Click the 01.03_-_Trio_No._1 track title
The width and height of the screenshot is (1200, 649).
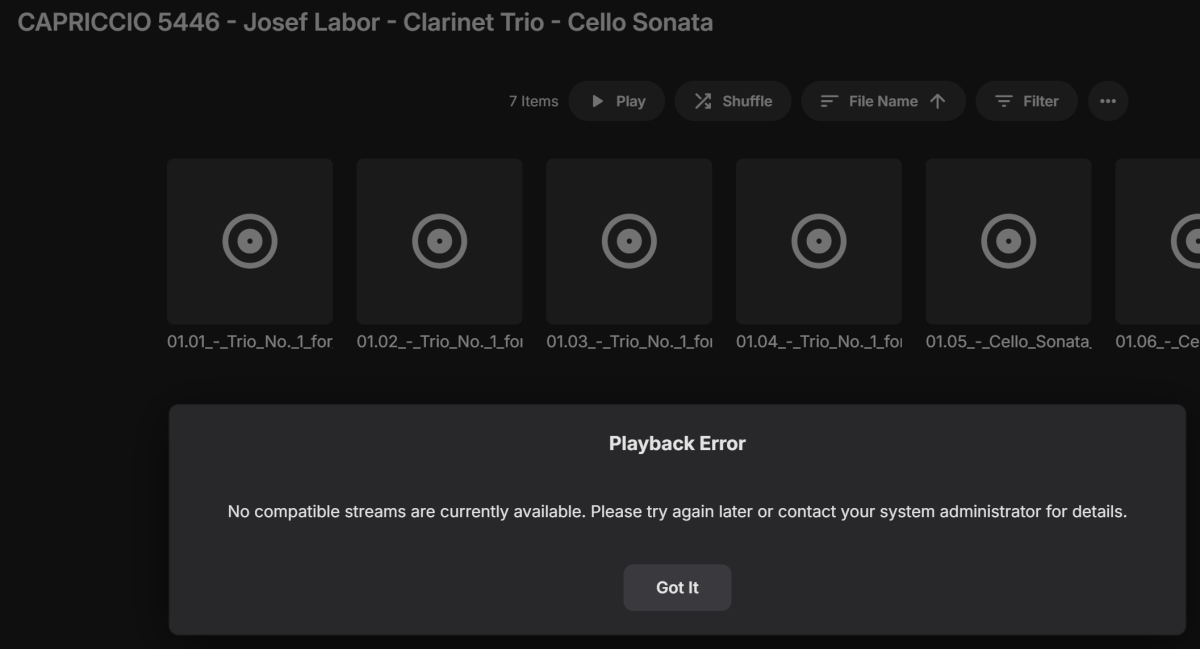click(629, 342)
